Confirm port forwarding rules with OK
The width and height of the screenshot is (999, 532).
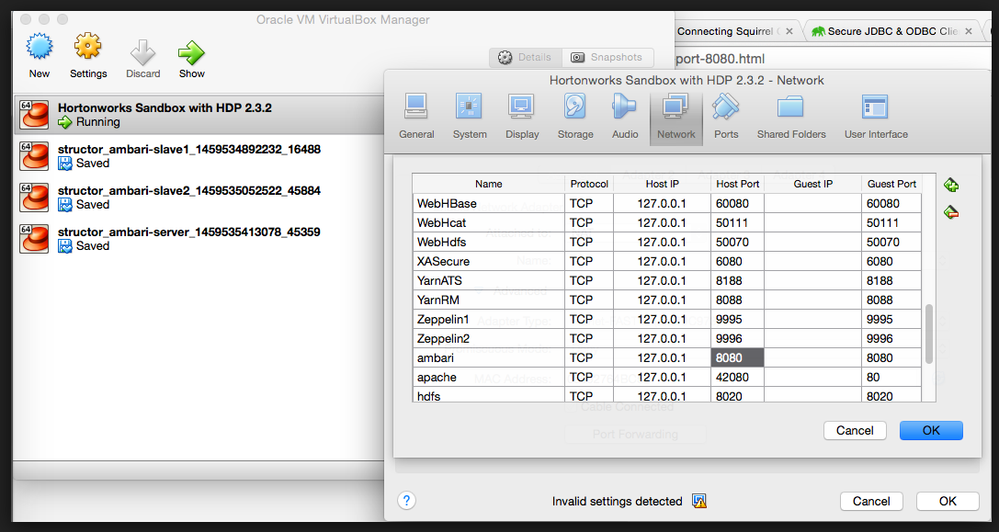930,430
